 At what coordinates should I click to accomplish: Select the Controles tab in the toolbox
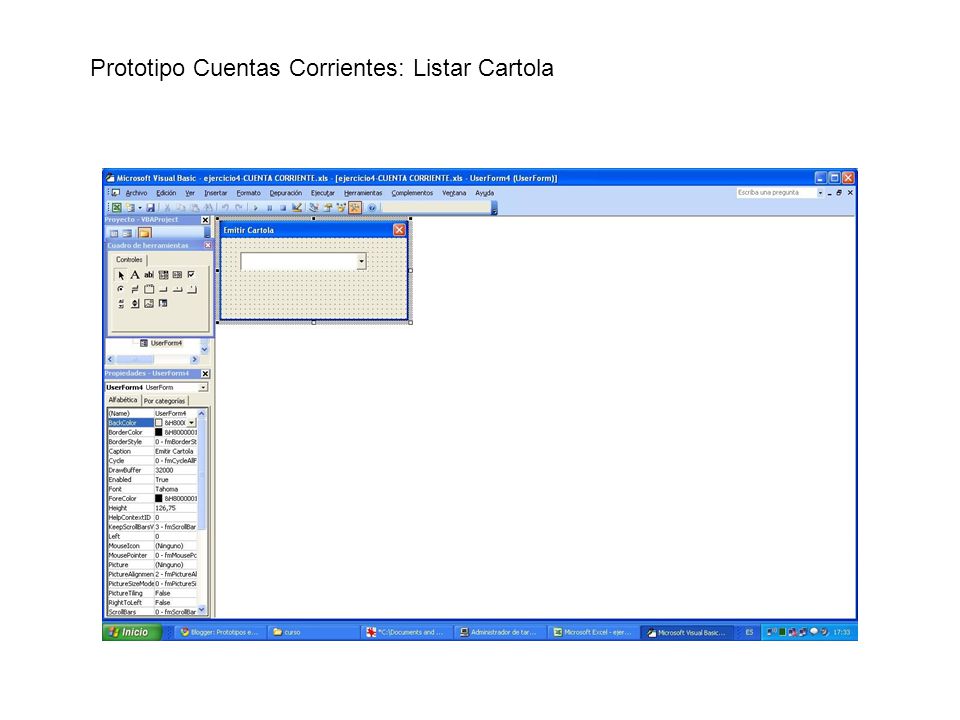(x=129, y=260)
